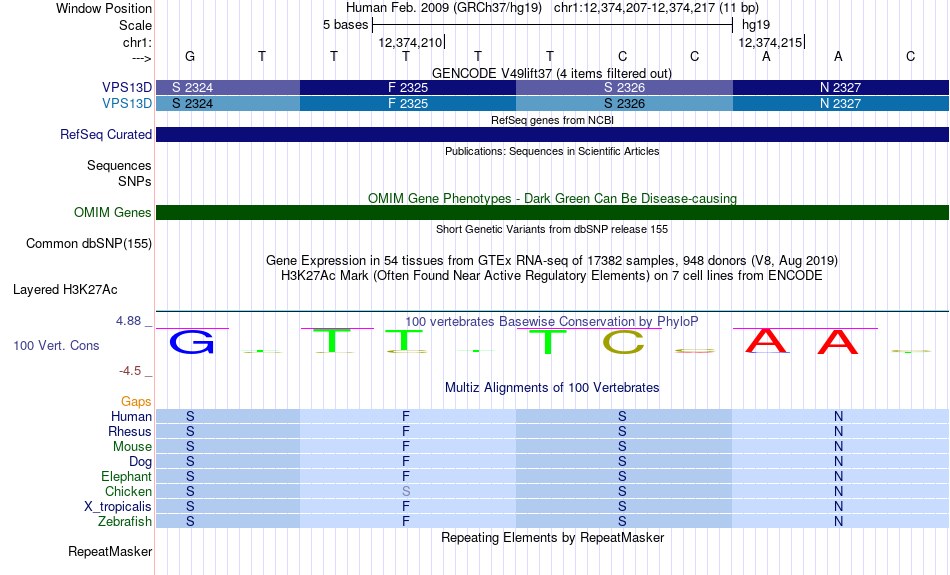Click the -4.5 conservation scale value
The image size is (950, 575).
click(x=130, y=371)
